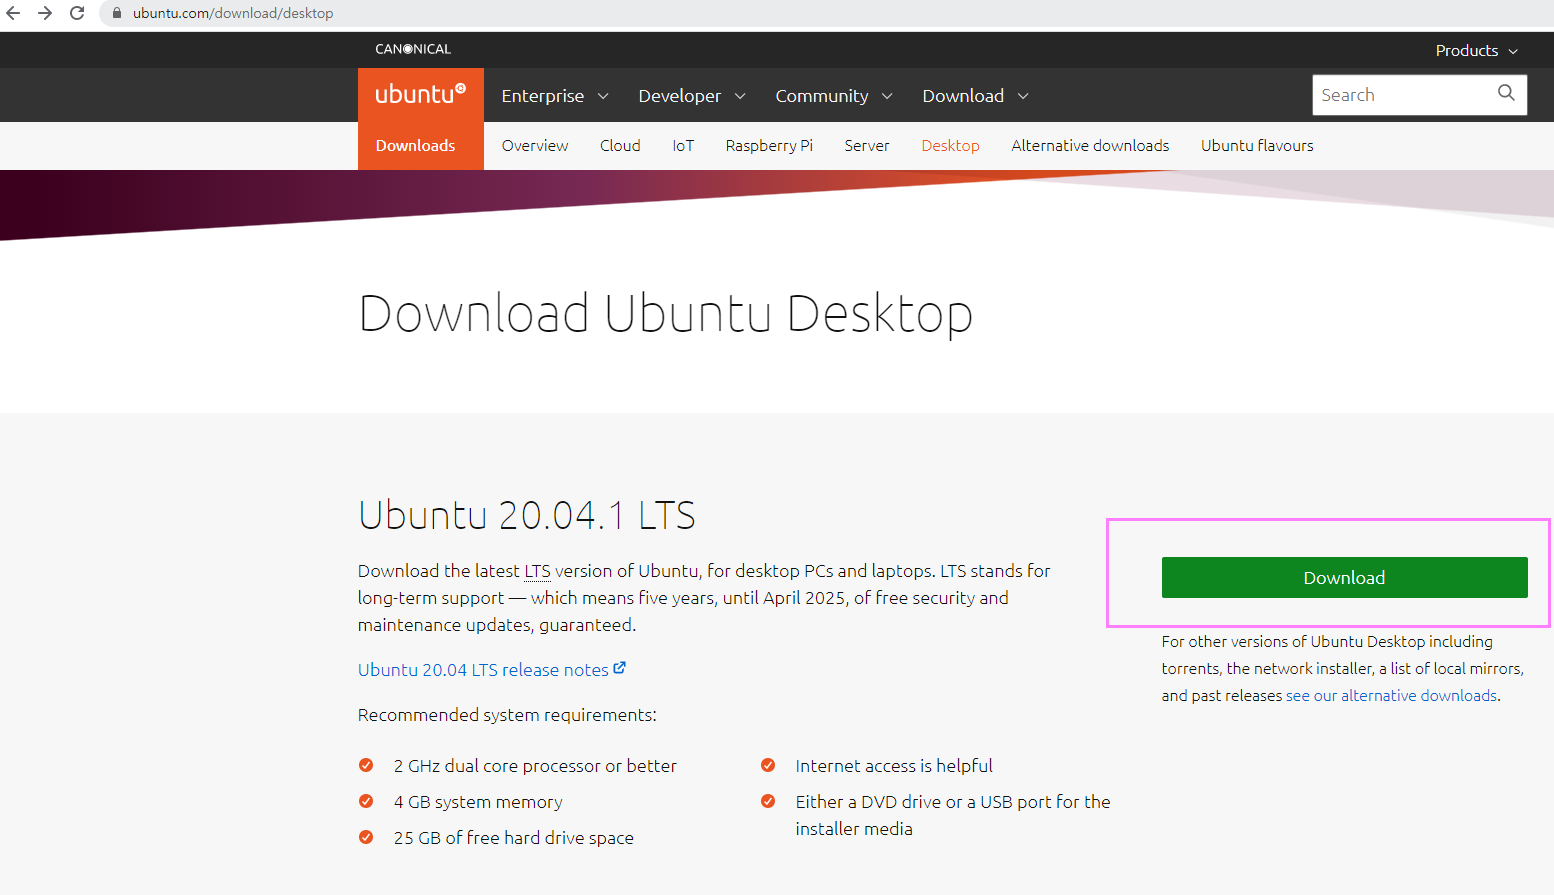
Task: Click '2 GHz dual core processor or better'
Action: (x=535, y=766)
